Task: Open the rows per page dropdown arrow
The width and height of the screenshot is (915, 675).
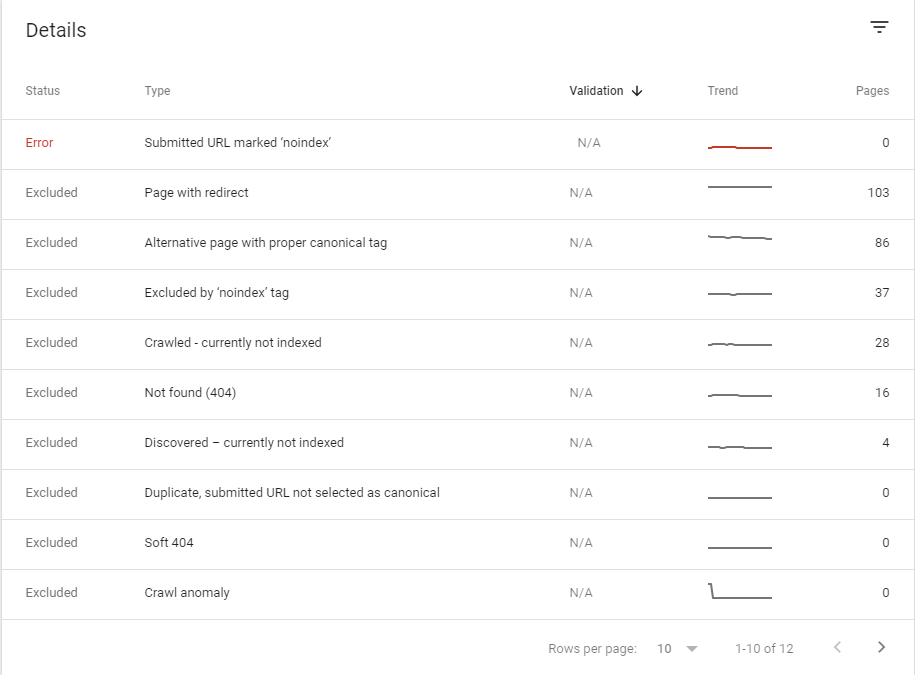Action: click(x=692, y=649)
